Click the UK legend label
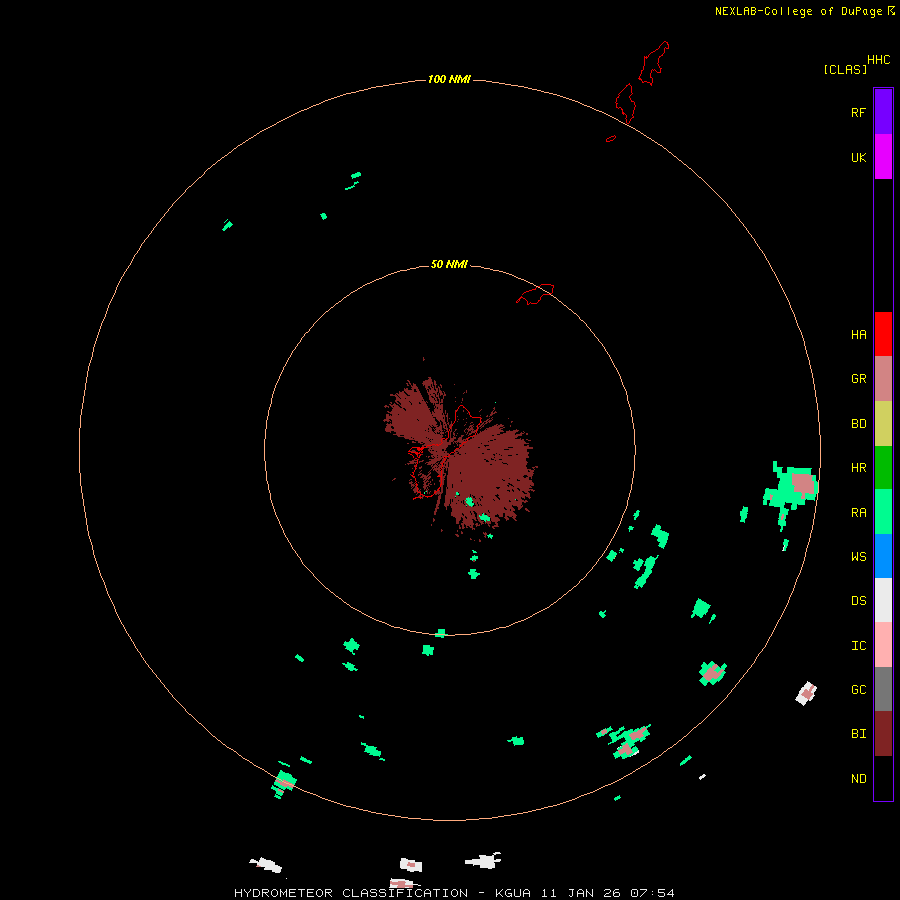The height and width of the screenshot is (900, 900). (x=858, y=158)
